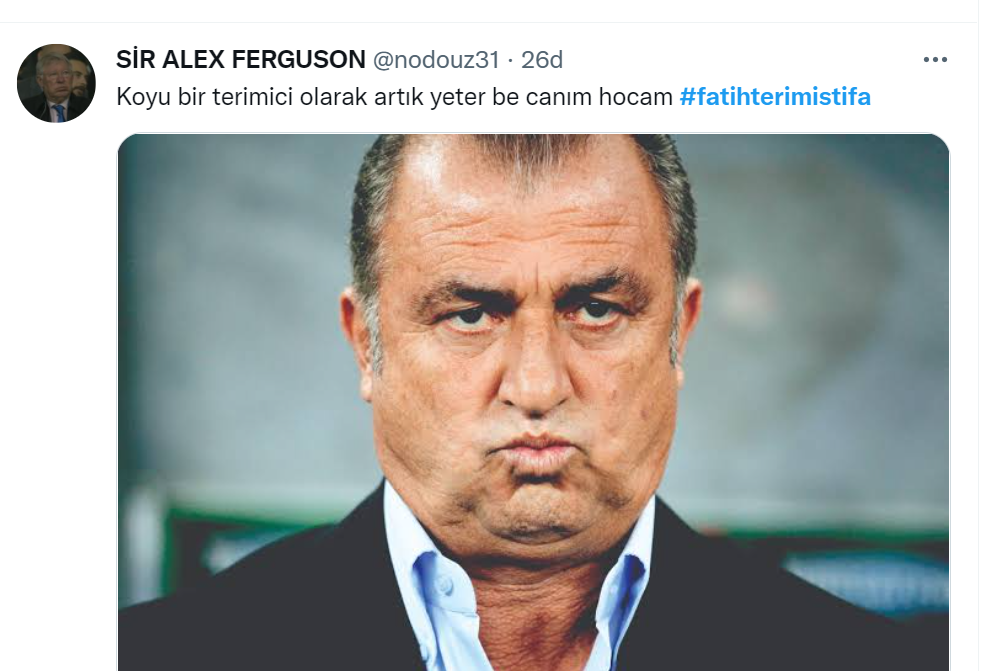981x671 pixels.
Task: Click the gray handle next to the author name
Action: [x=436, y=60]
